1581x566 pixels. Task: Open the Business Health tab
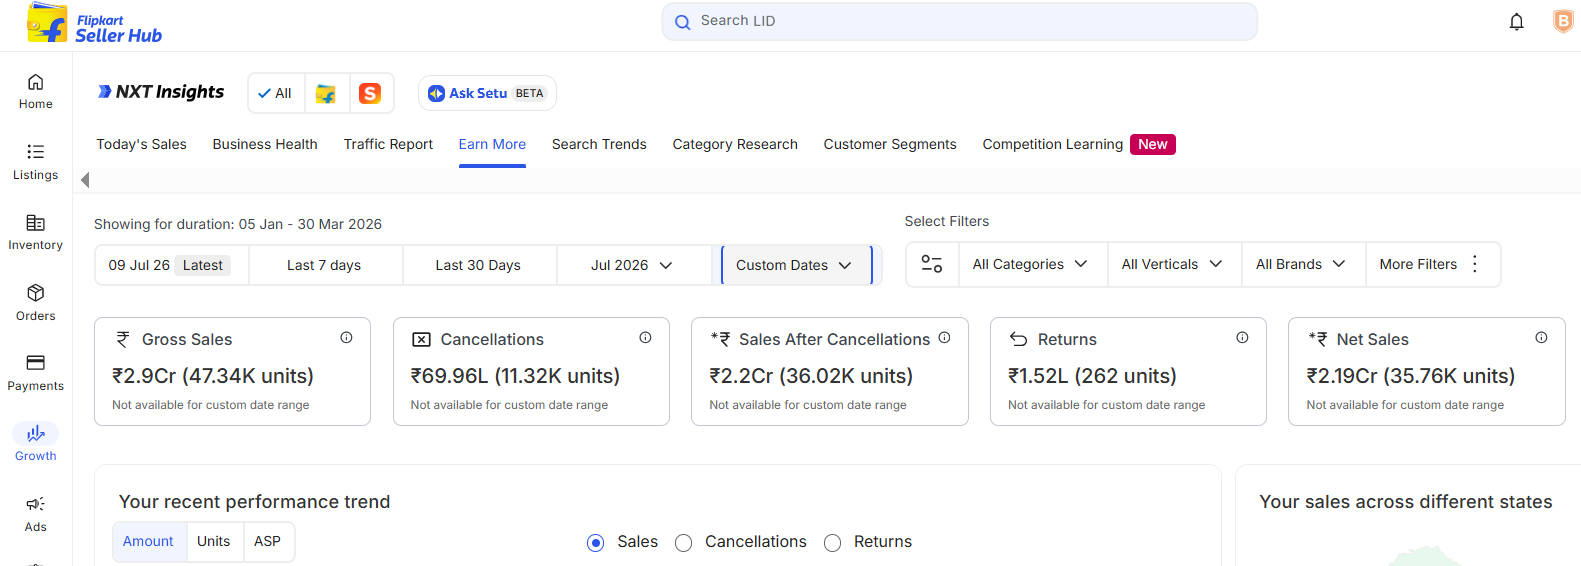[265, 144]
